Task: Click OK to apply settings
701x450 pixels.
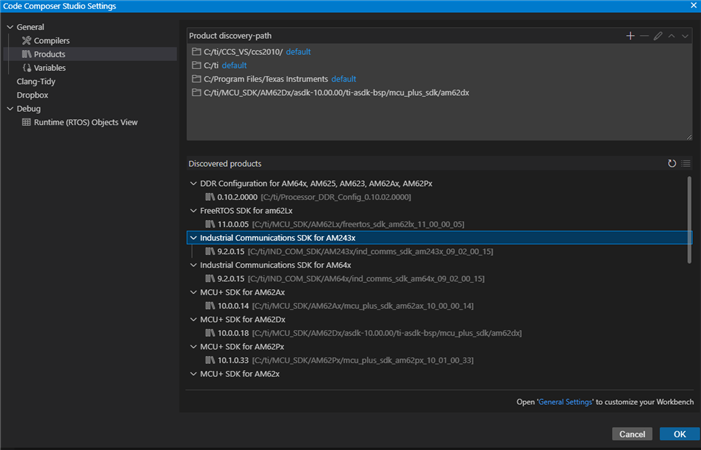Action: coord(680,434)
